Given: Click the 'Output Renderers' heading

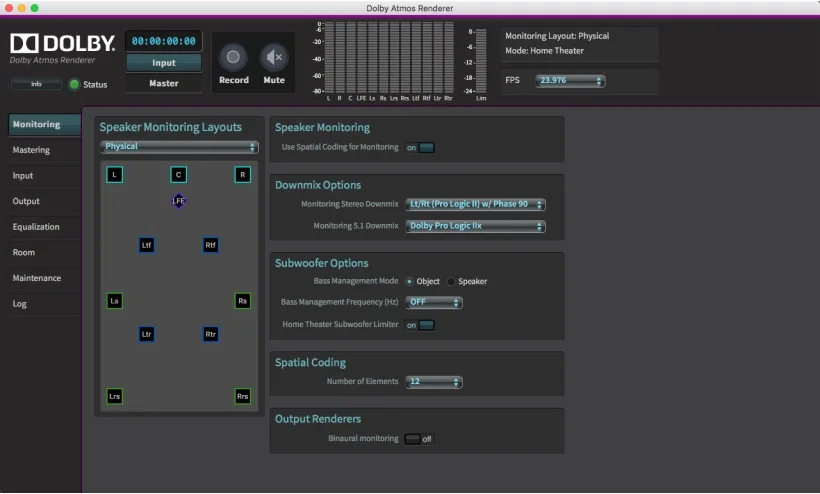Looking at the screenshot, I should point(318,419).
